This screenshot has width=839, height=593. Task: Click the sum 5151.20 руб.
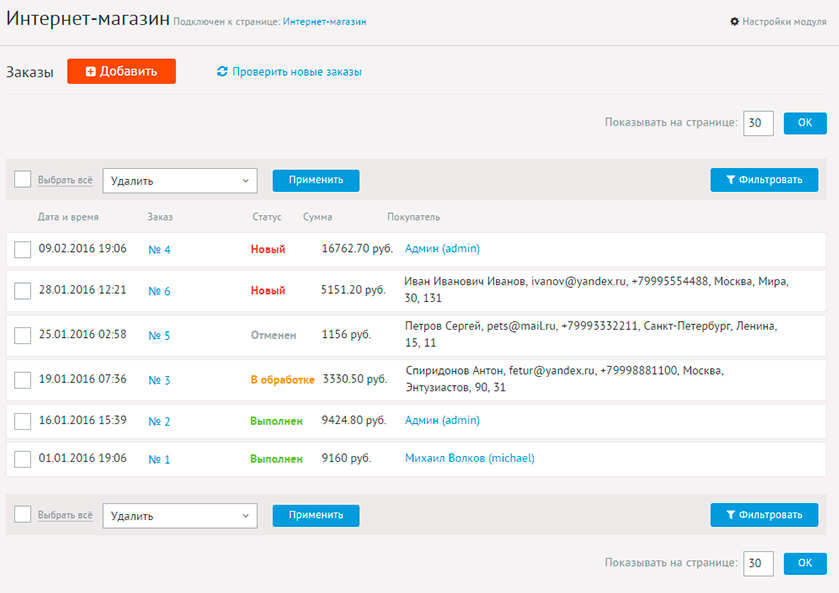tap(353, 290)
